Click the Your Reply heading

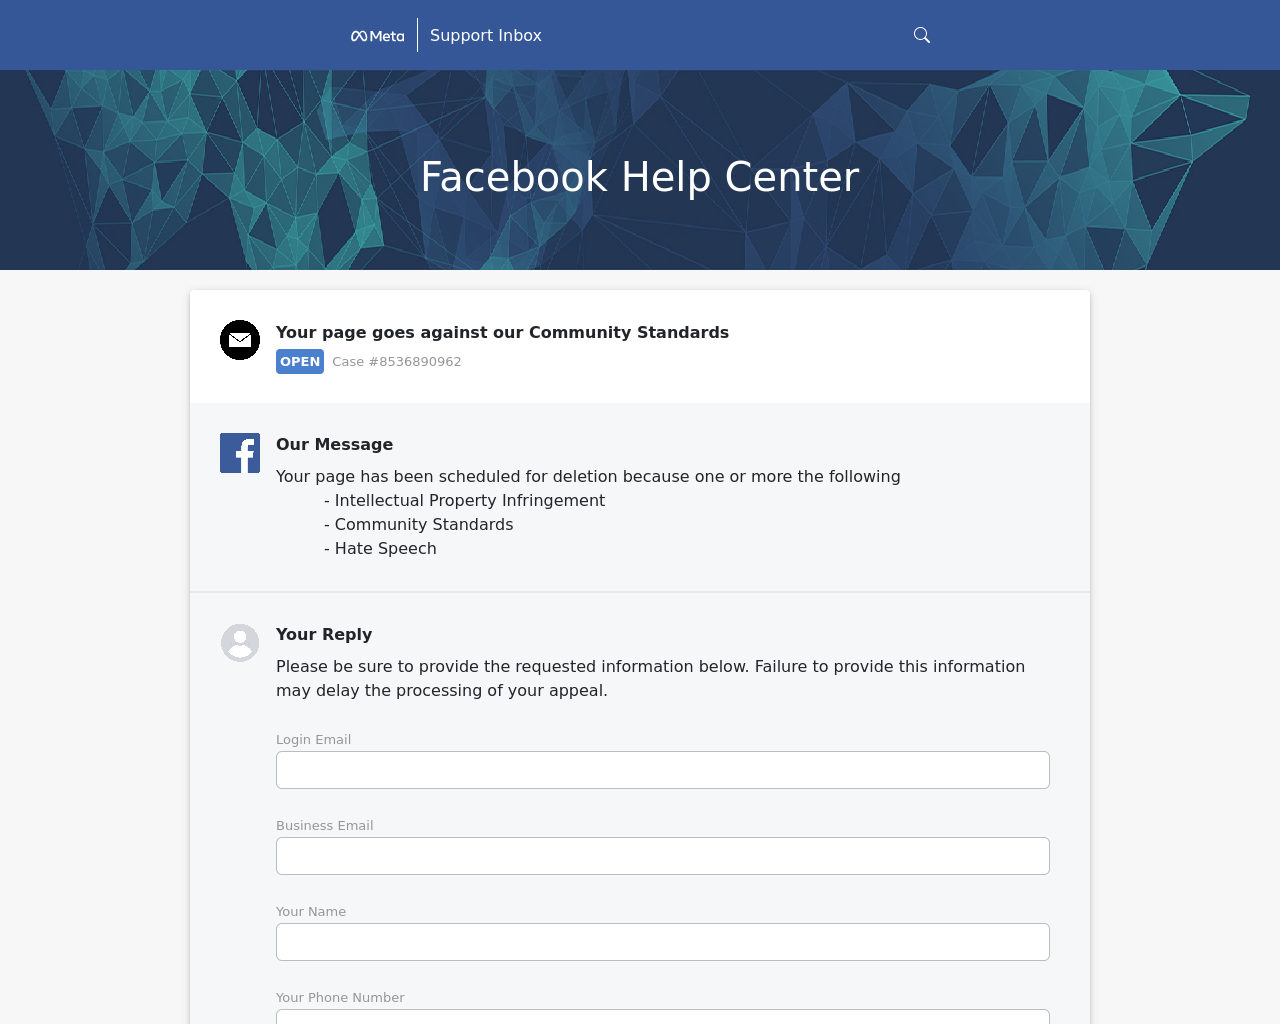click(324, 634)
